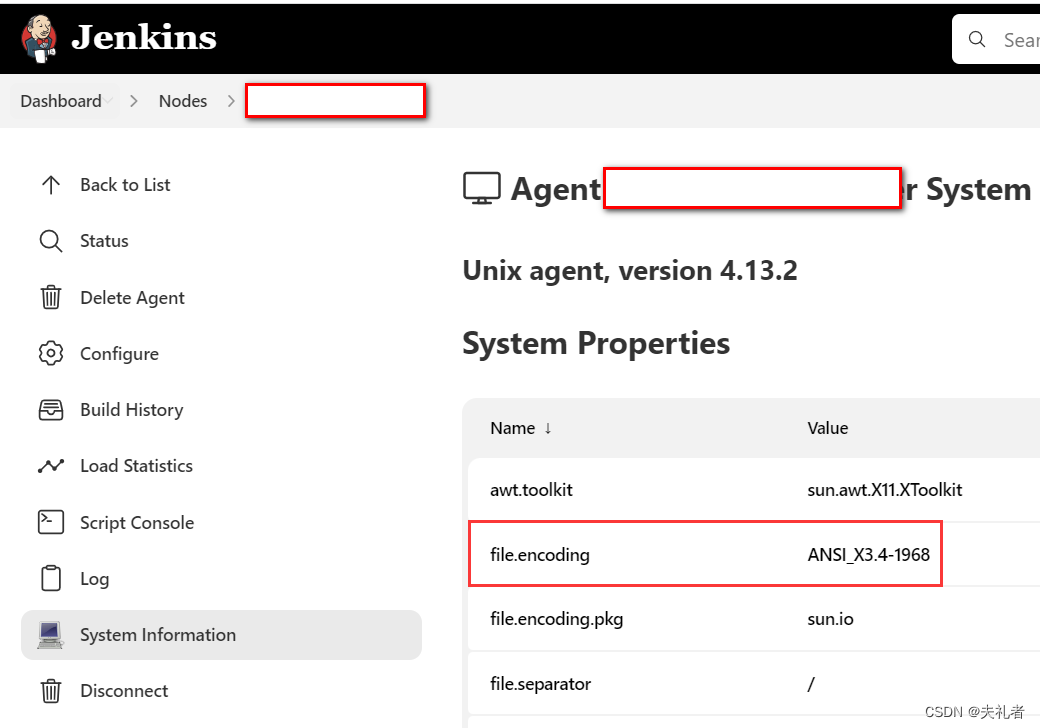Click the 'Unix agent, version 4.13.2' heading
This screenshot has height=728, width=1040.
(630, 271)
